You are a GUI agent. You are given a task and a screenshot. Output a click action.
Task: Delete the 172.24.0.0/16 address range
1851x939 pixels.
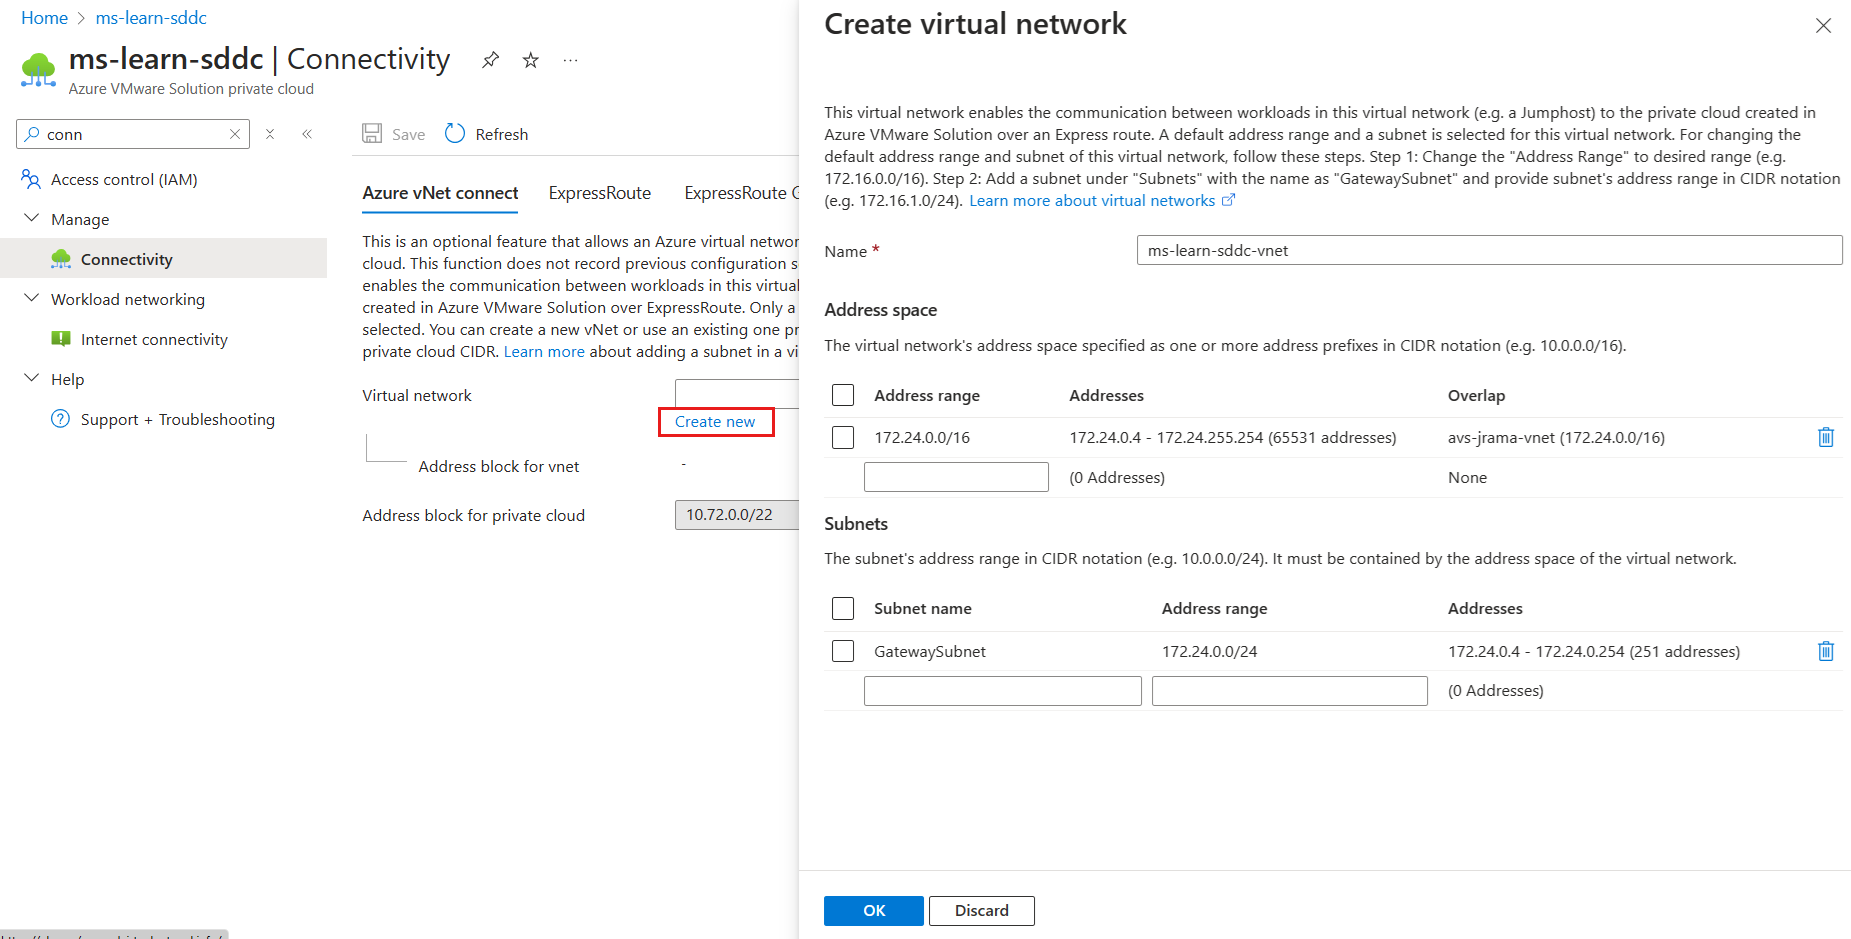point(1825,437)
